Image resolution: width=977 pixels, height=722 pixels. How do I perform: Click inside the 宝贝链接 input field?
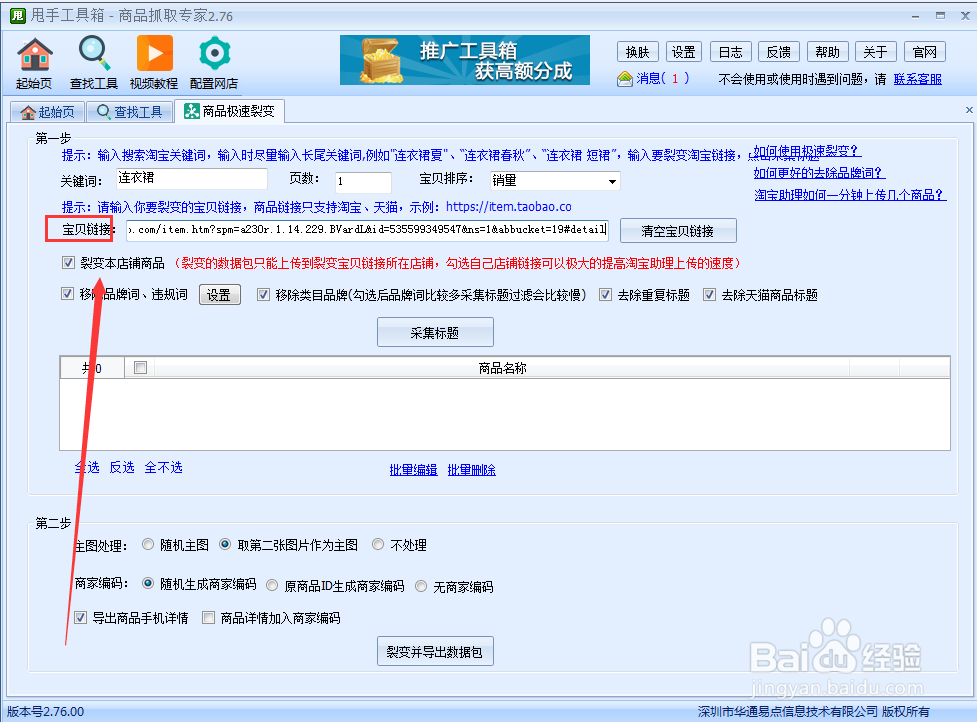[360, 230]
